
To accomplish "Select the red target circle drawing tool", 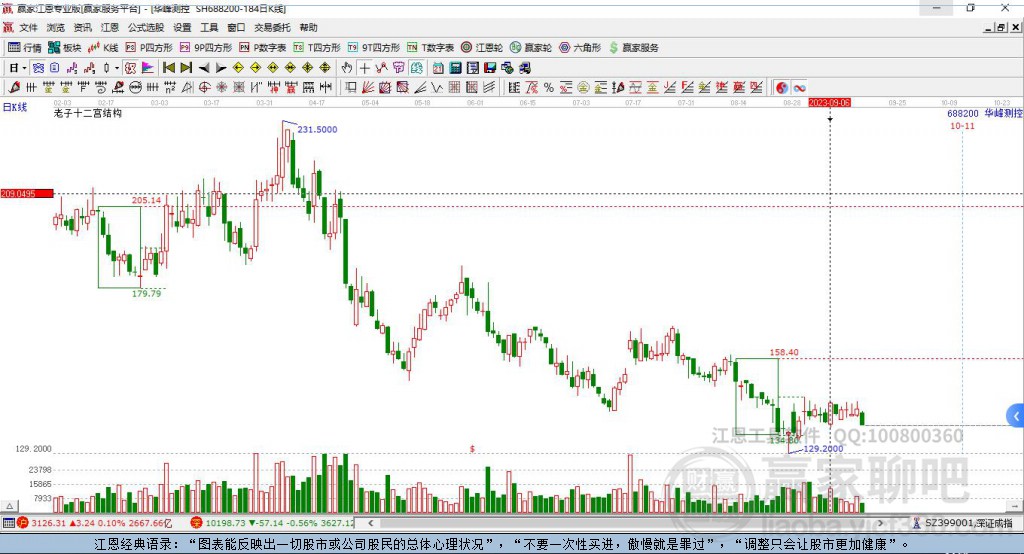I will (204, 88).
